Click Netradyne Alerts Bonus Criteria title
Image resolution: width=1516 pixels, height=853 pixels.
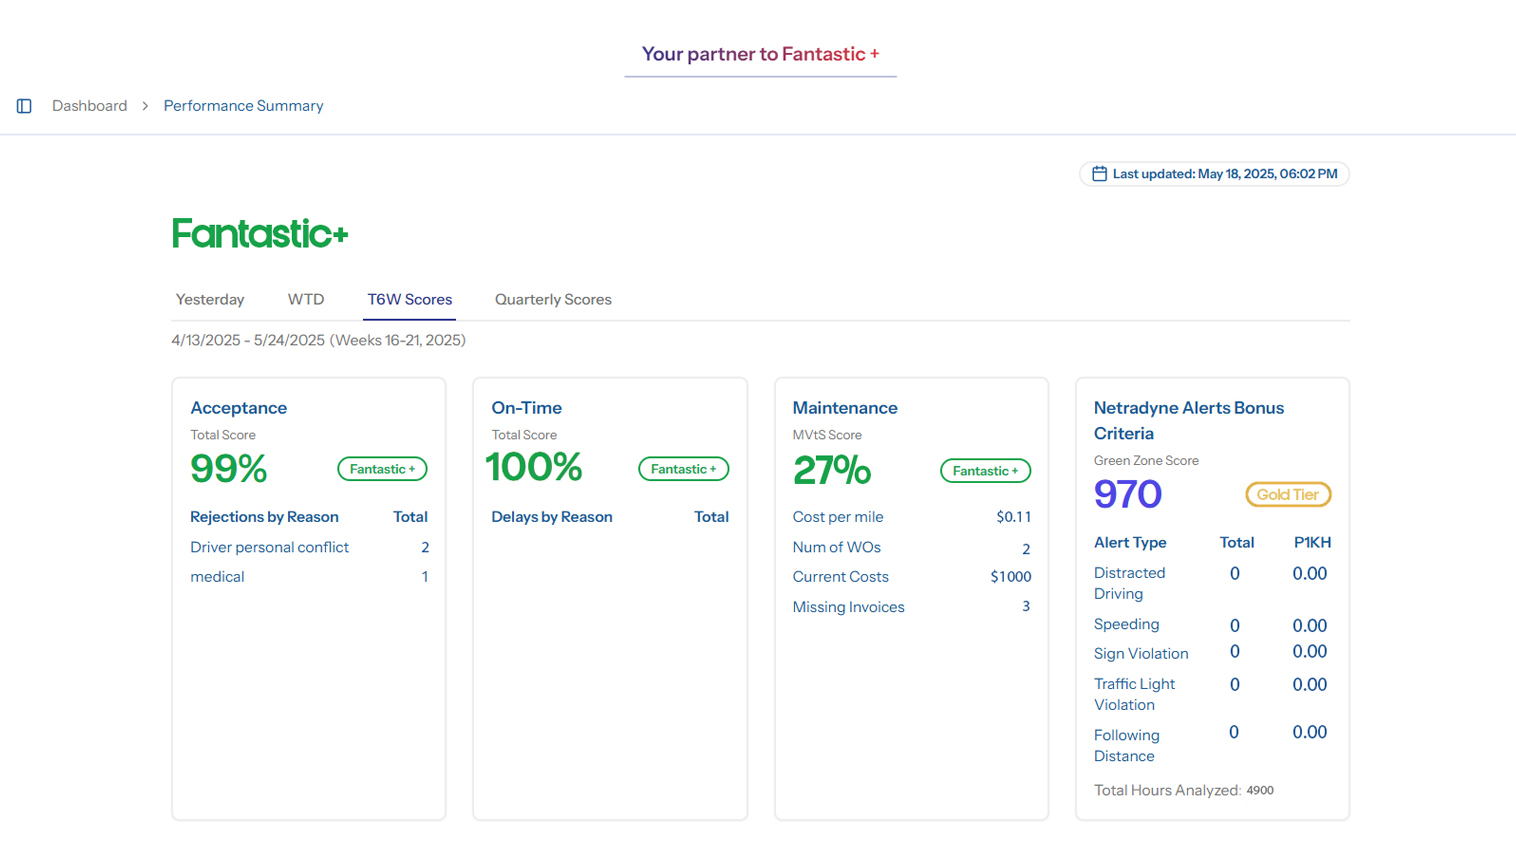coord(1188,421)
